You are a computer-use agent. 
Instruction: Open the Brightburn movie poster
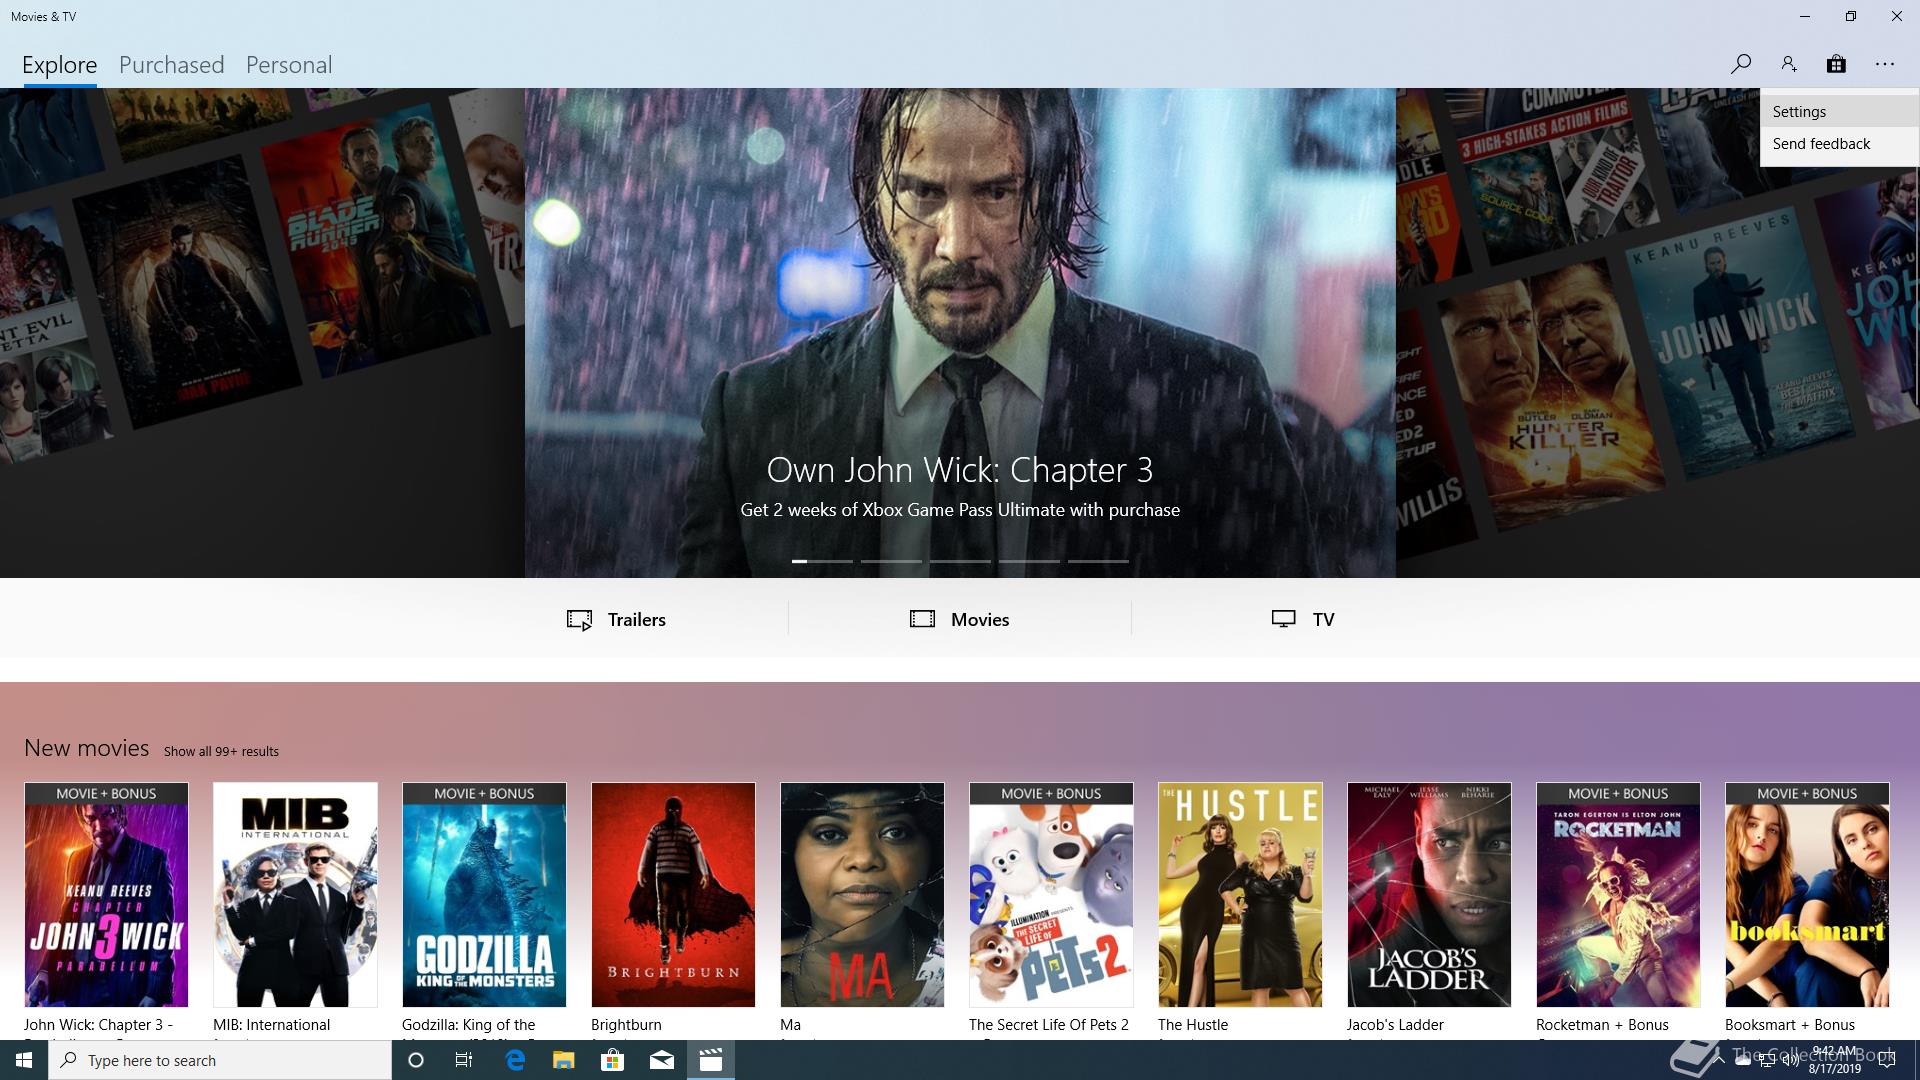[x=673, y=895]
